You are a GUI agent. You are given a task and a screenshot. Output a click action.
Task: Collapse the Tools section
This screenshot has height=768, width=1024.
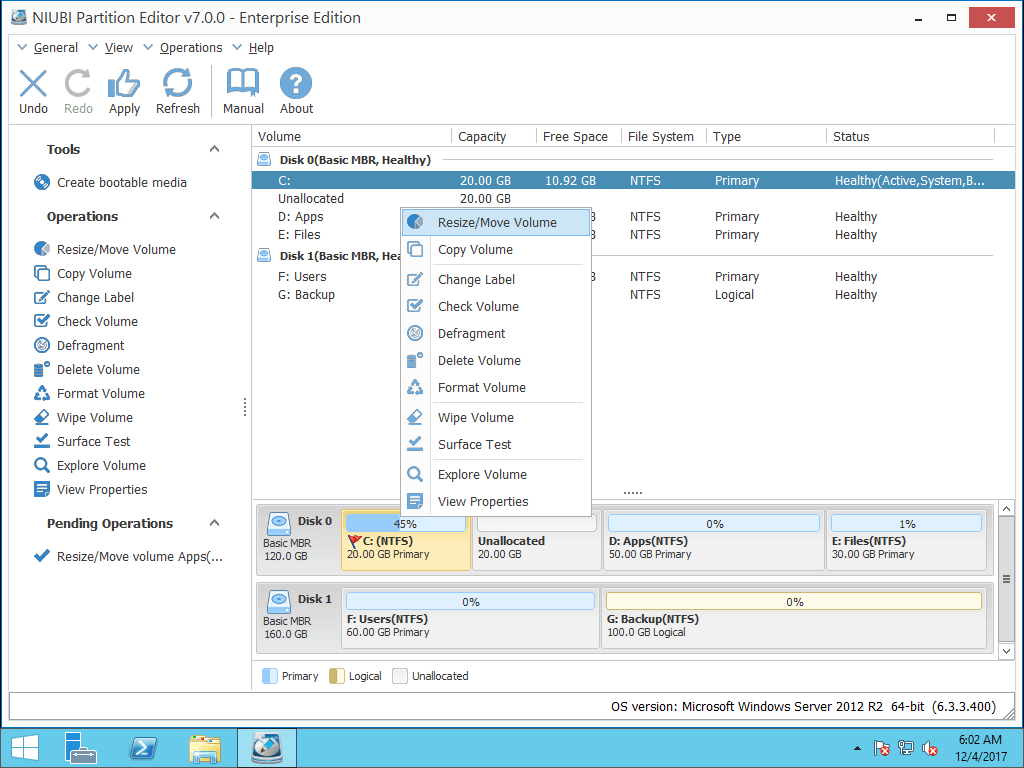(x=214, y=149)
